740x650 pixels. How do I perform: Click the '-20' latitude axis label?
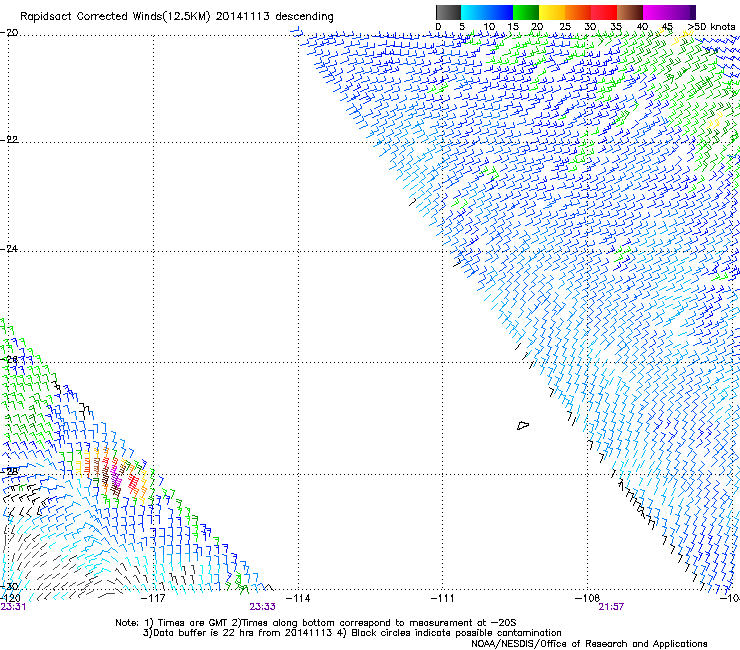(x=9, y=33)
